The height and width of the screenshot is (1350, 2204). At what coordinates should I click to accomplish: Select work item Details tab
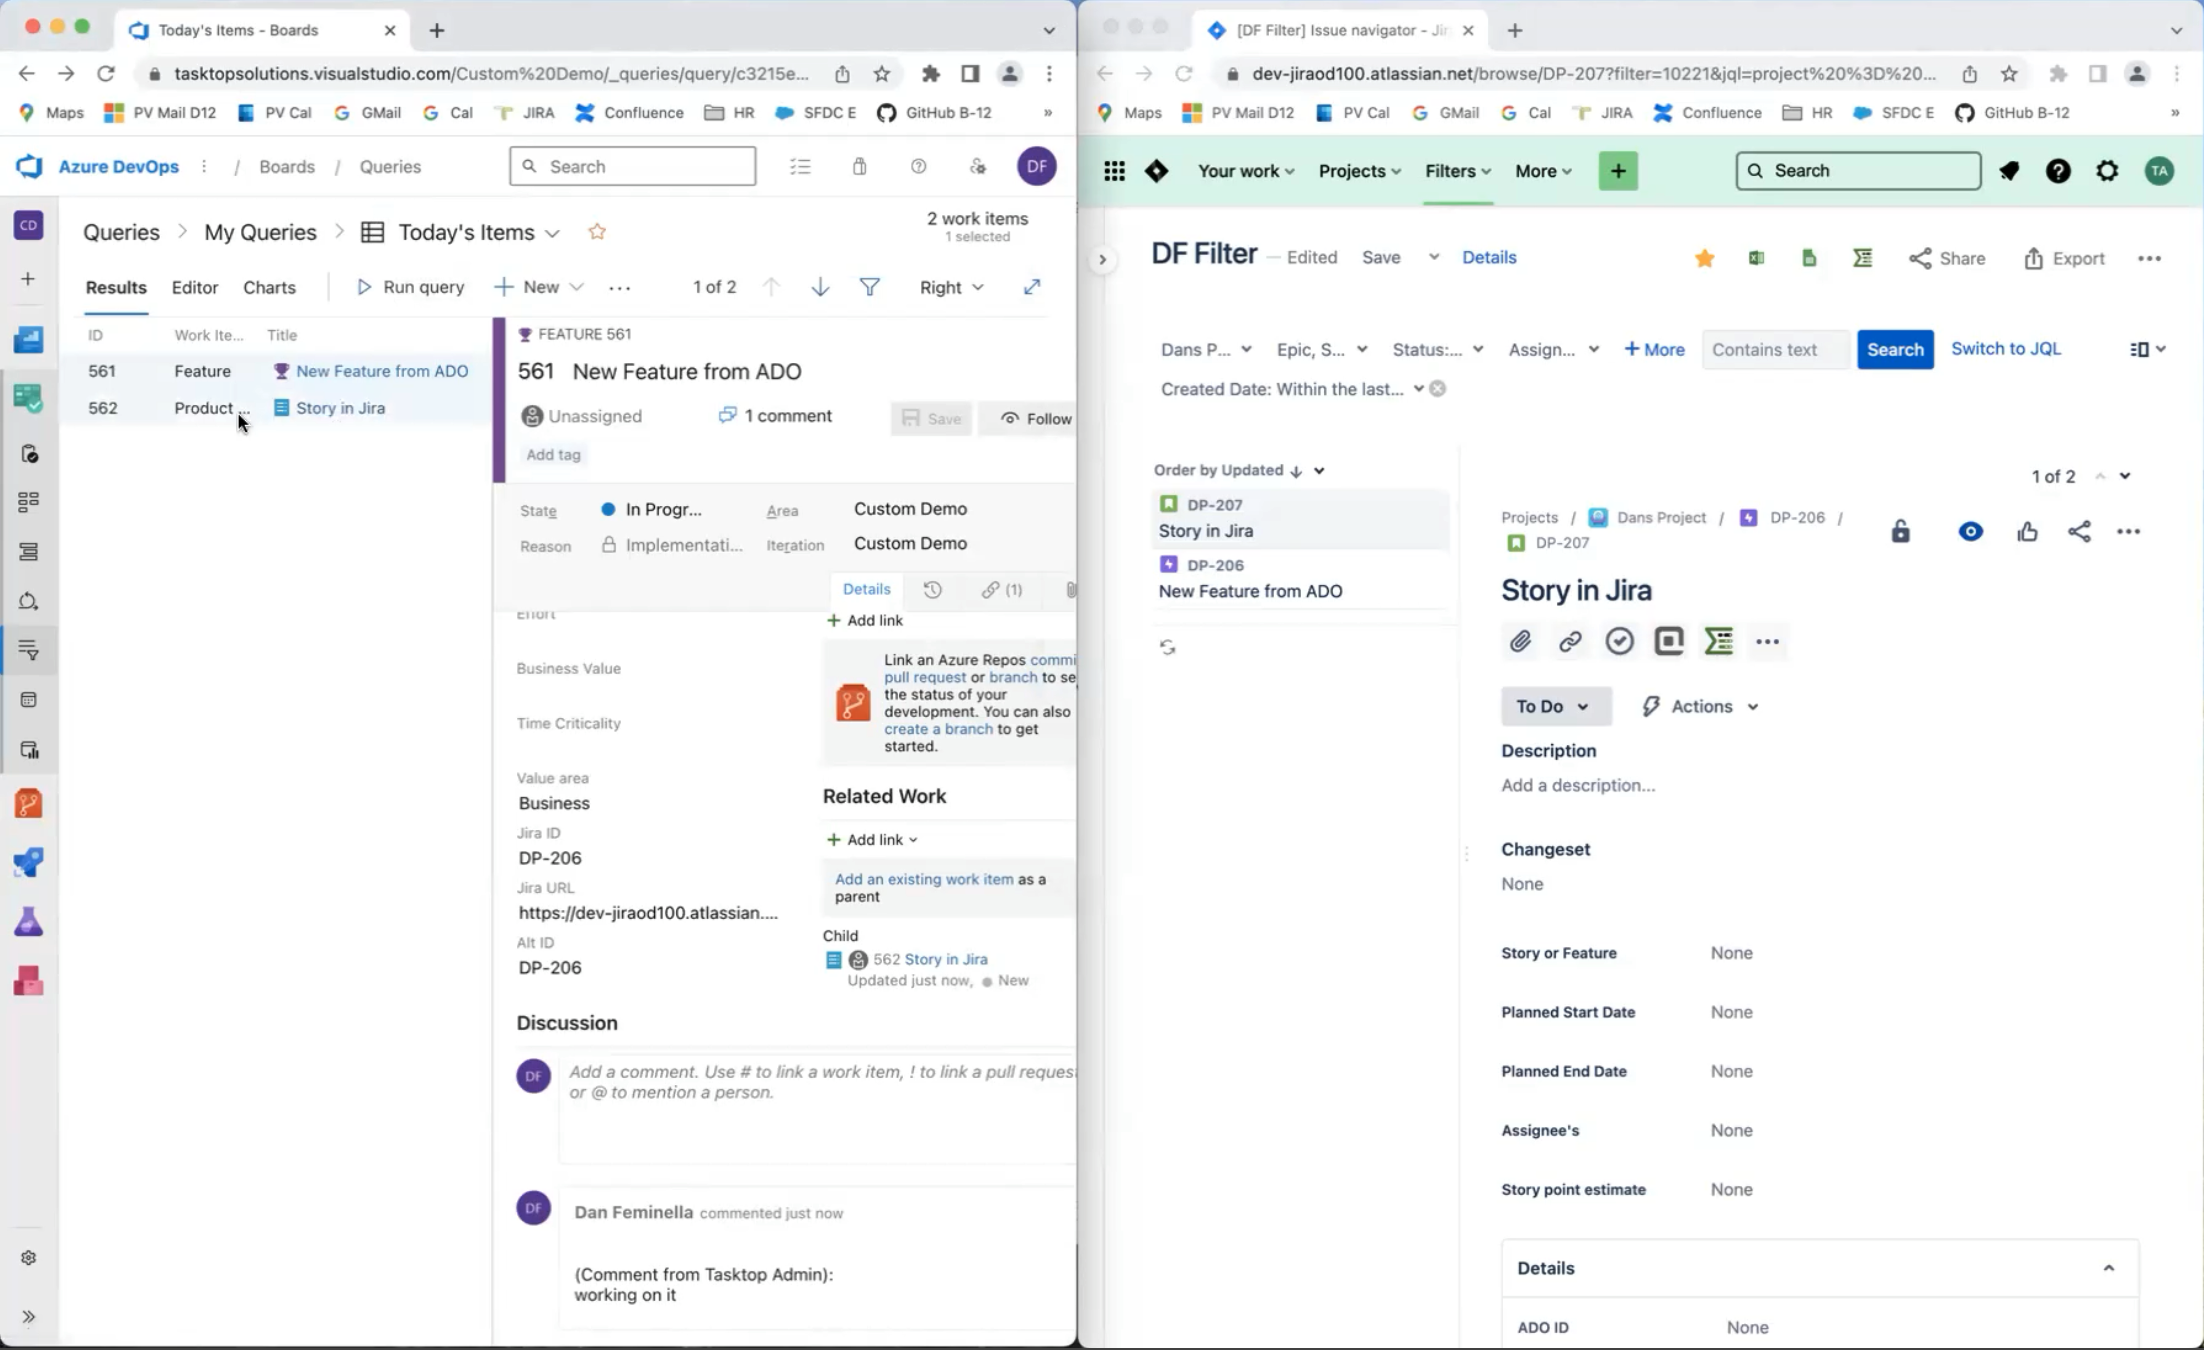pyautogui.click(x=866, y=589)
